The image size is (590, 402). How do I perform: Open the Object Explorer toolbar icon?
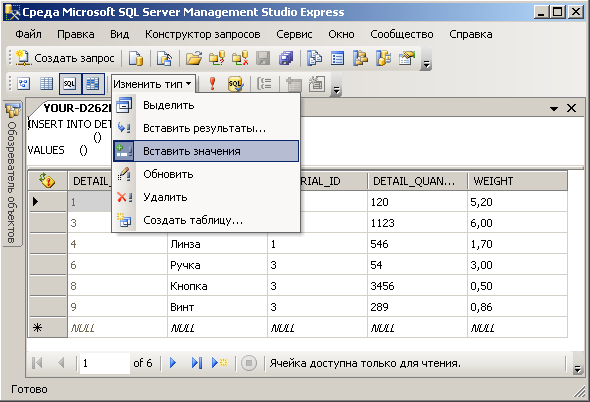point(360,58)
